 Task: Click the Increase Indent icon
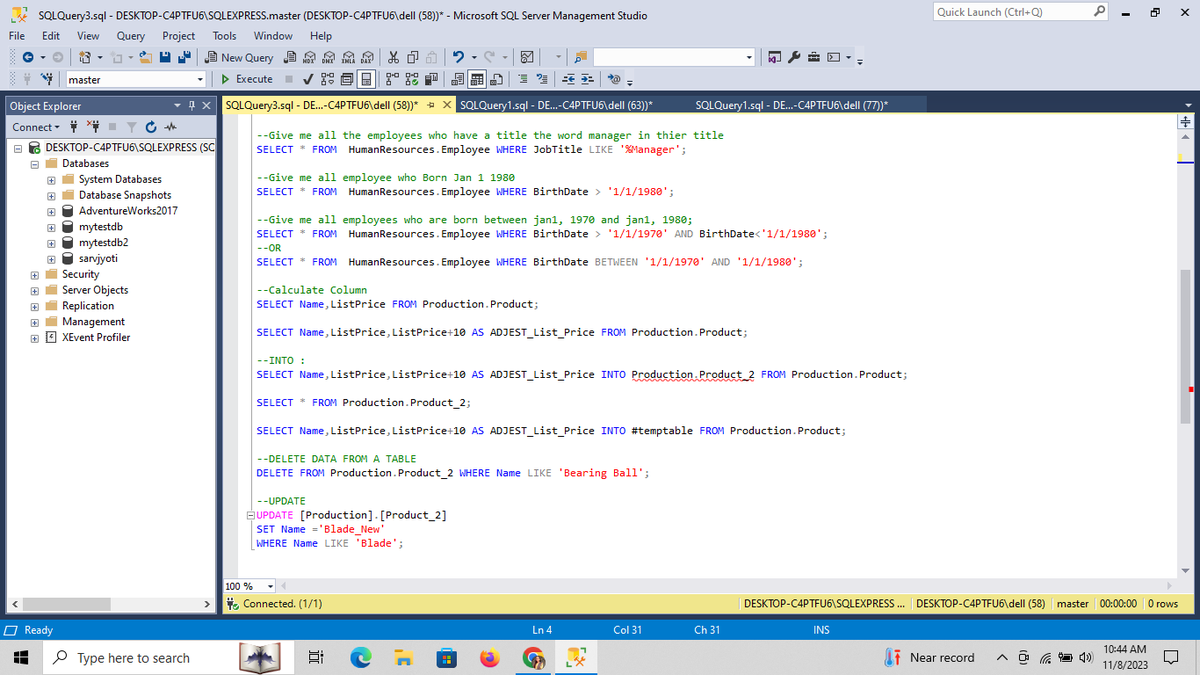pyautogui.click(x=587, y=79)
